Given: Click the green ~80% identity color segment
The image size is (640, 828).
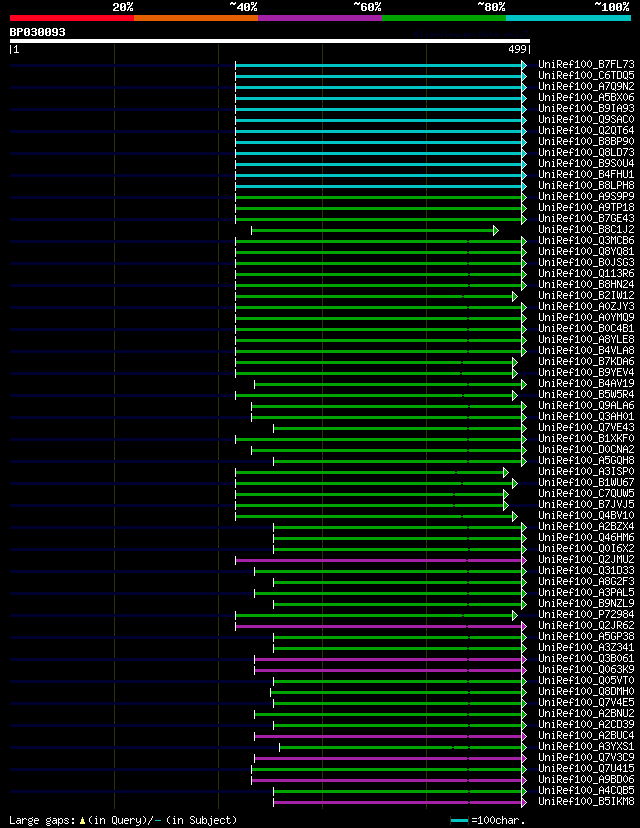Looking at the screenshot, I should tap(444, 18).
